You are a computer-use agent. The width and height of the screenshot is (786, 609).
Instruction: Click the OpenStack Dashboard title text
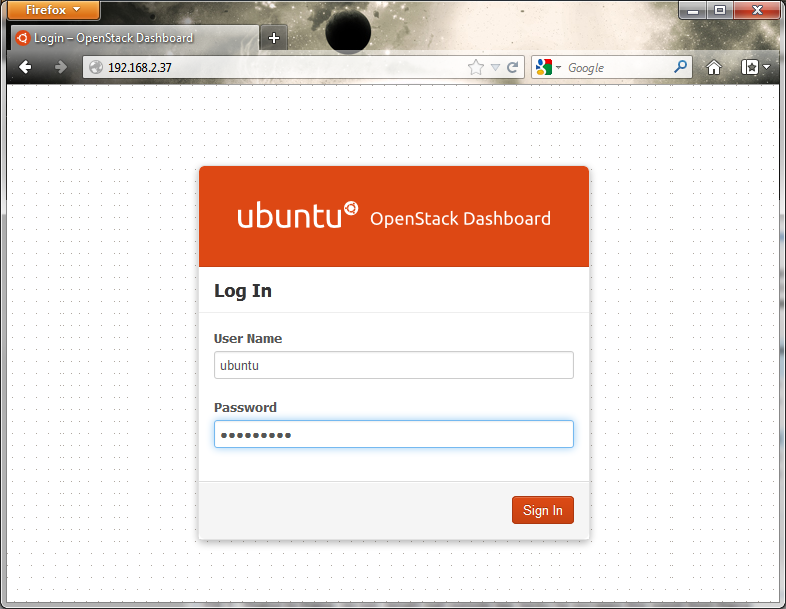(460, 219)
